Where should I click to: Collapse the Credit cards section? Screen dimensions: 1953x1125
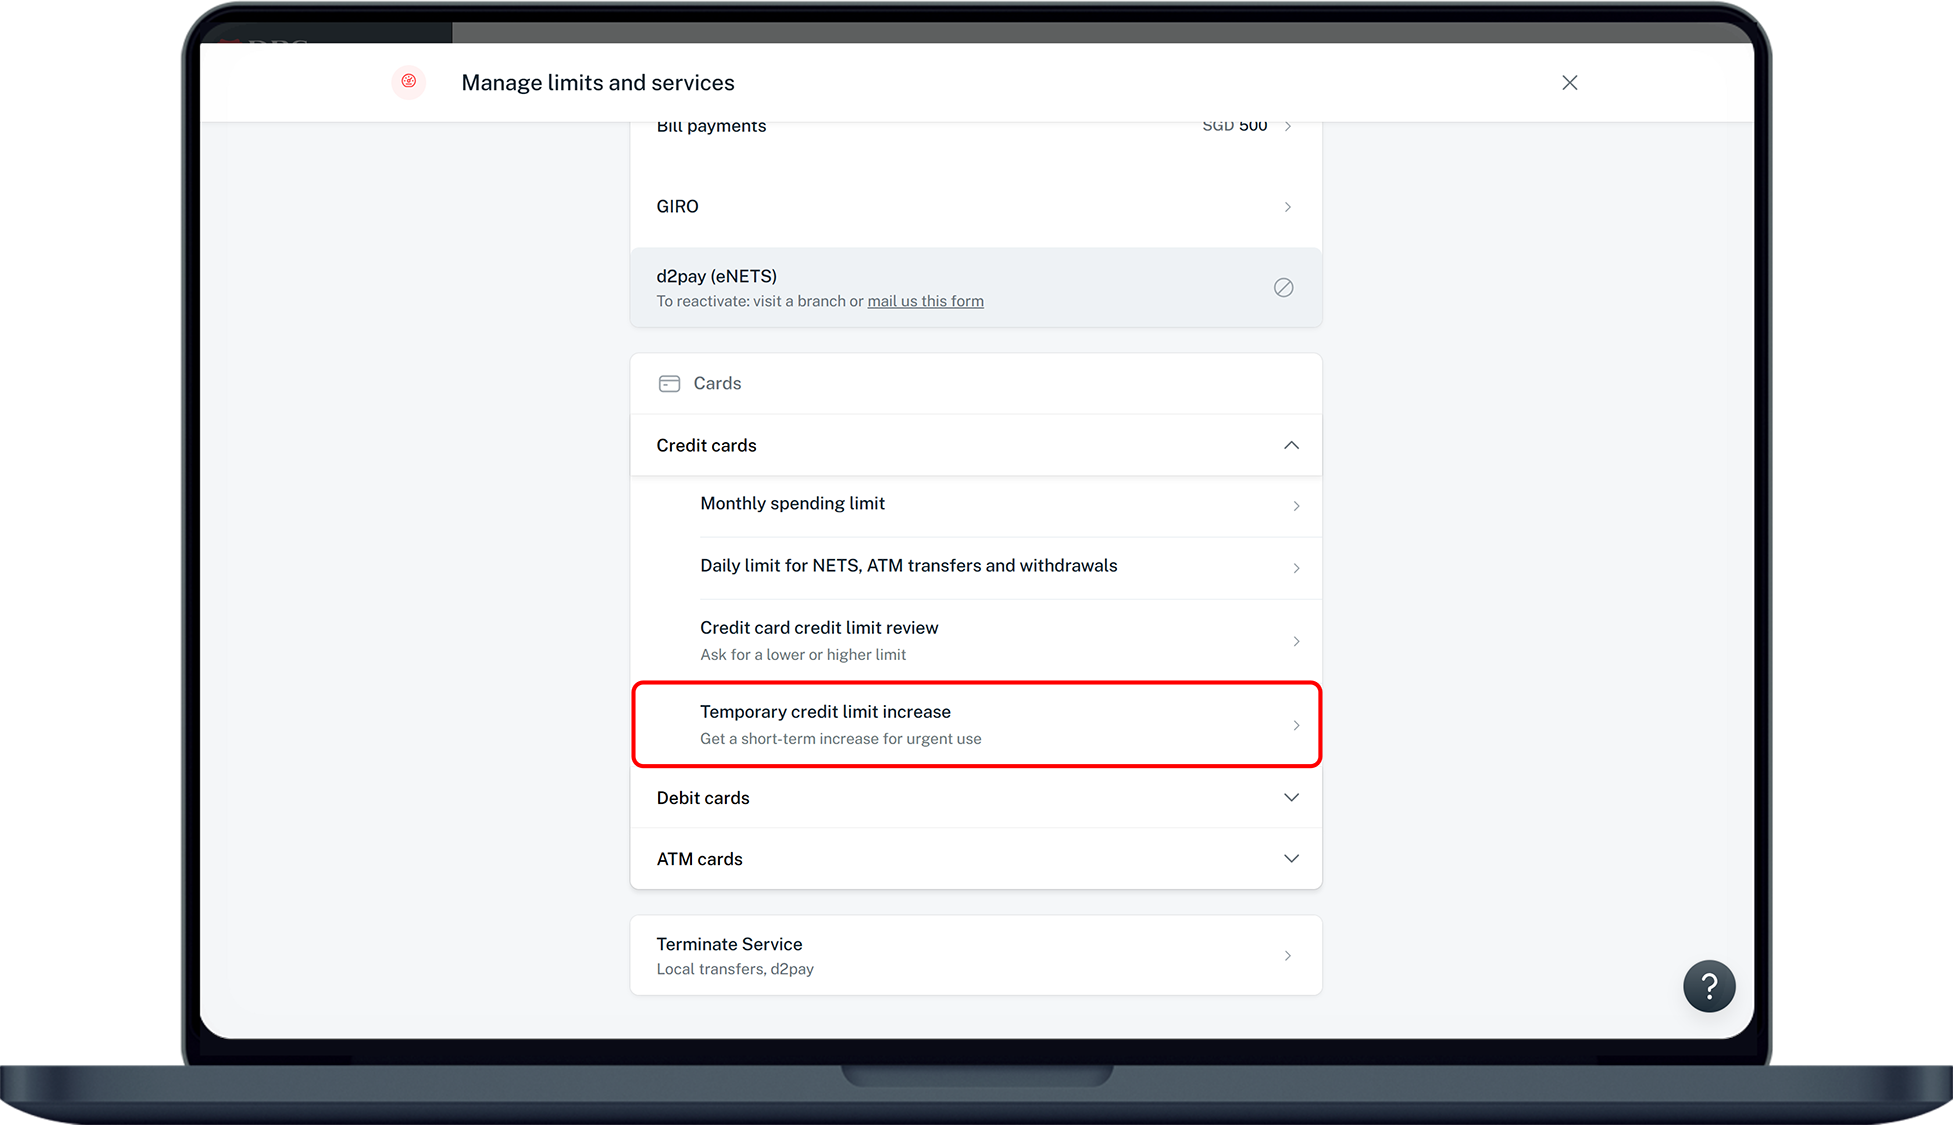tap(1291, 446)
